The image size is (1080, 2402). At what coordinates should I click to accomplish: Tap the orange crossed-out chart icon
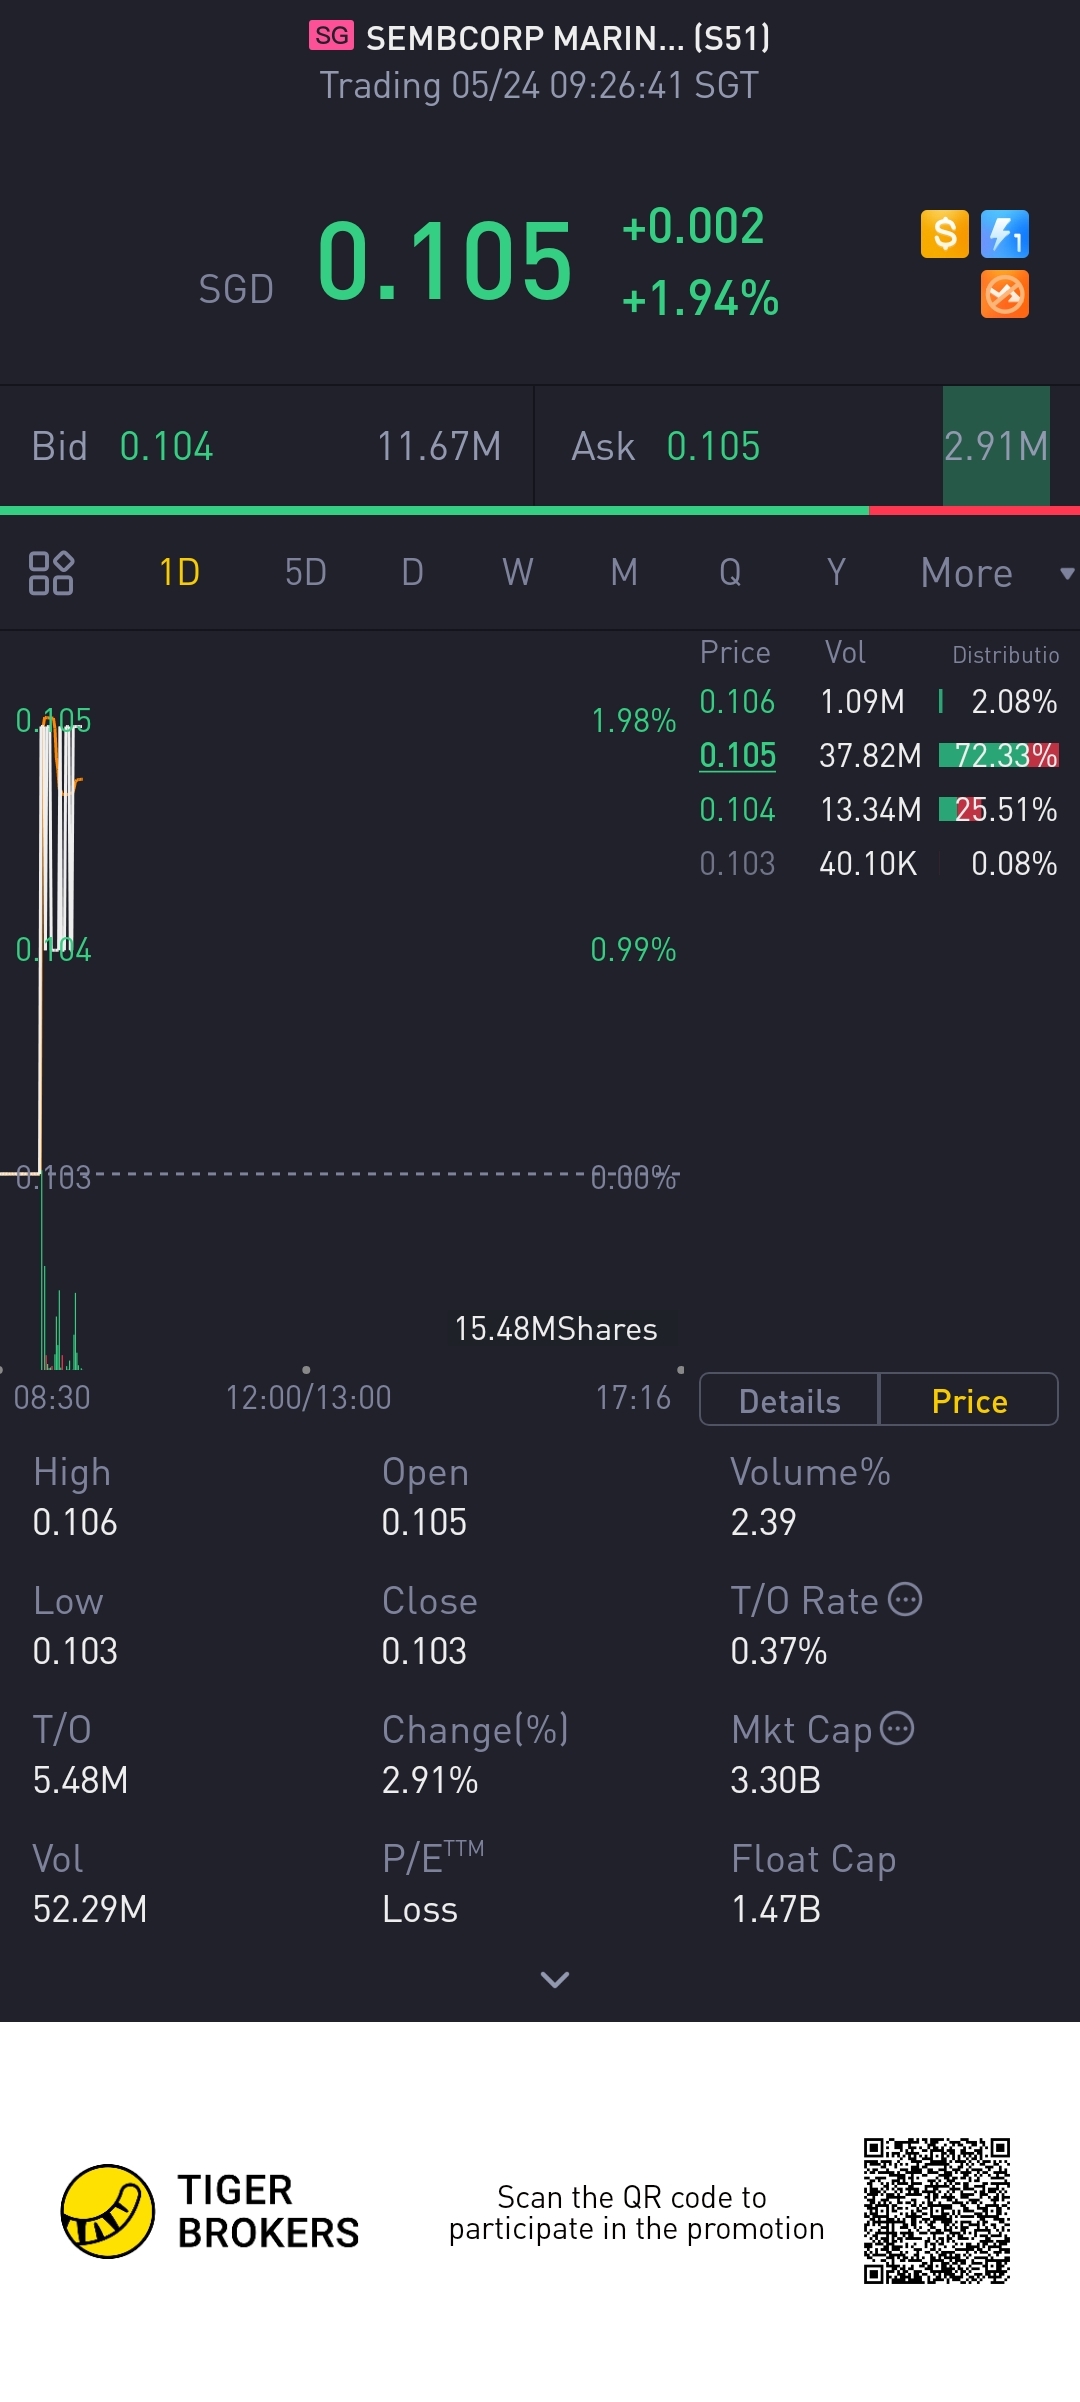click(x=1005, y=295)
